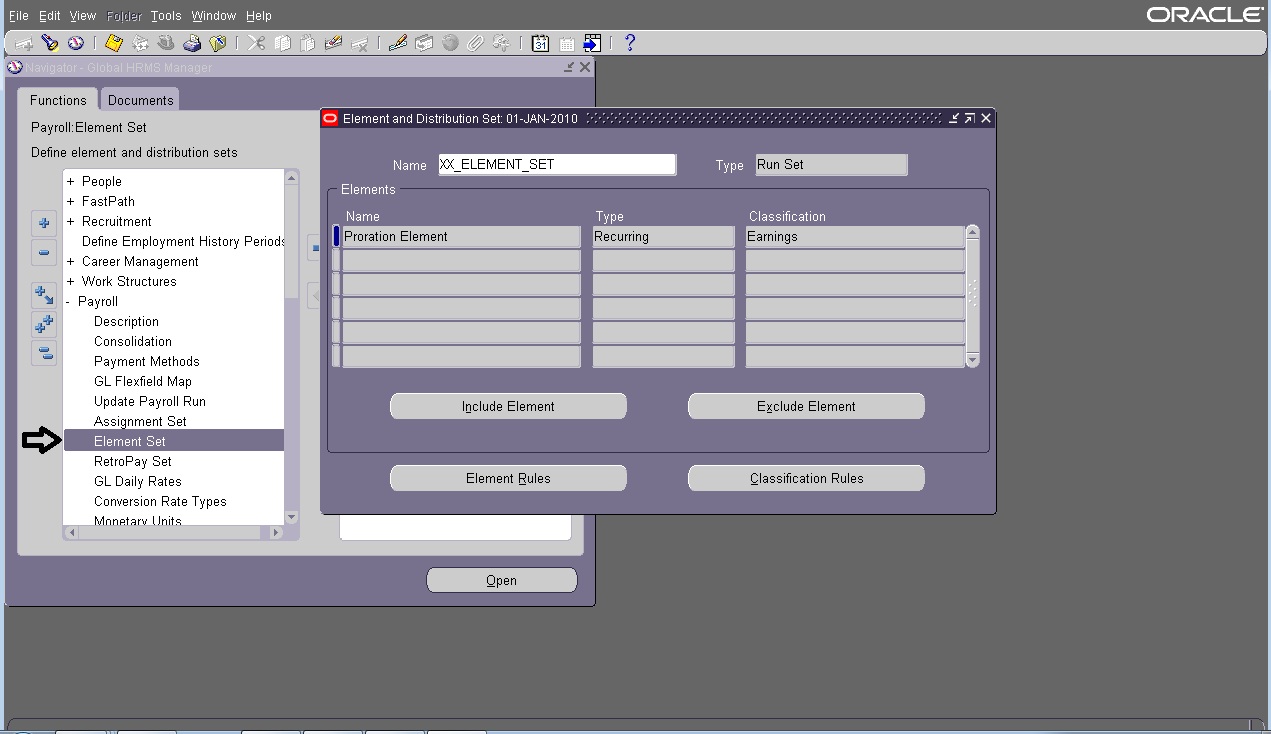Click the Translations globe icon
The image size is (1271, 734).
point(450,44)
